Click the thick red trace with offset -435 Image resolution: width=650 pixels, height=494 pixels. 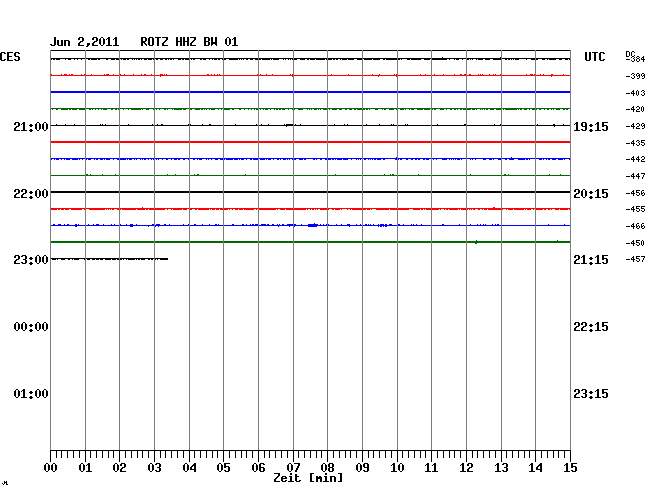click(x=310, y=142)
